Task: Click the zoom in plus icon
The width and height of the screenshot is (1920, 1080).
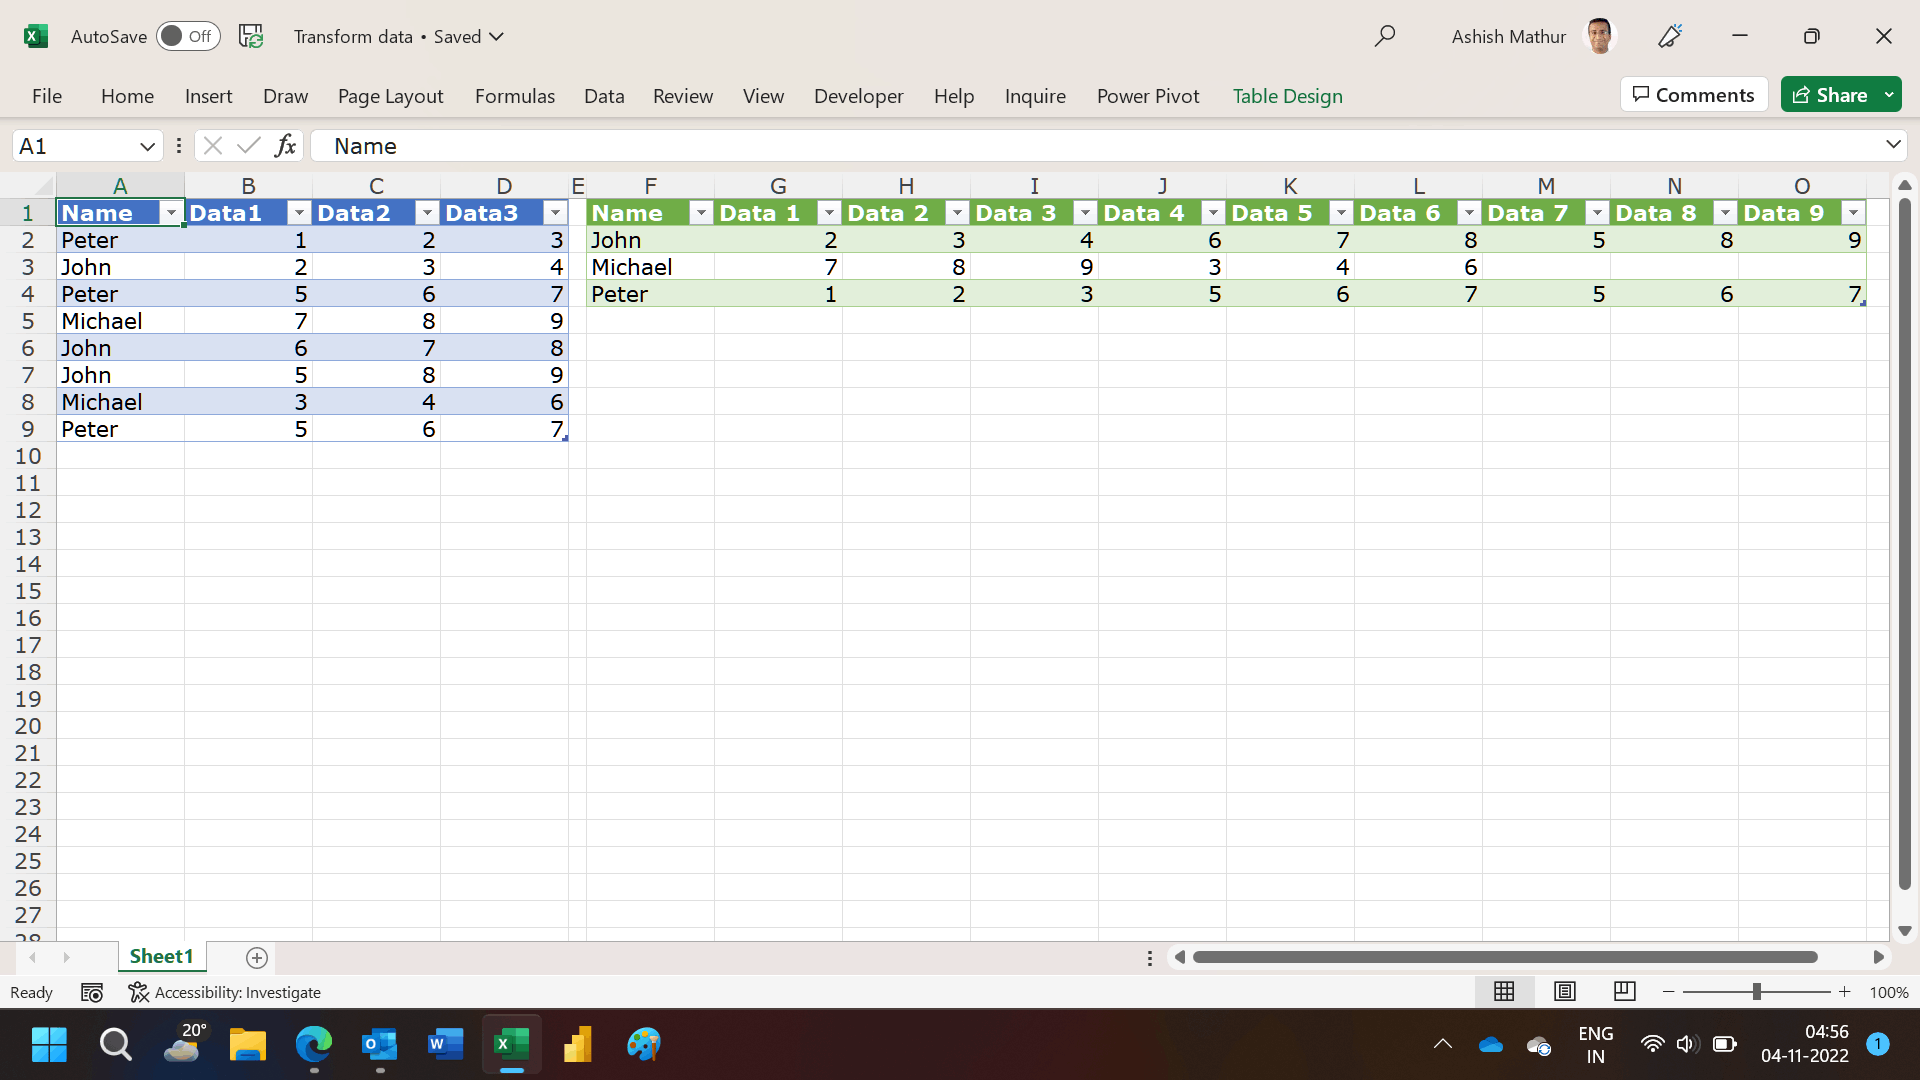Action: 1845,992
